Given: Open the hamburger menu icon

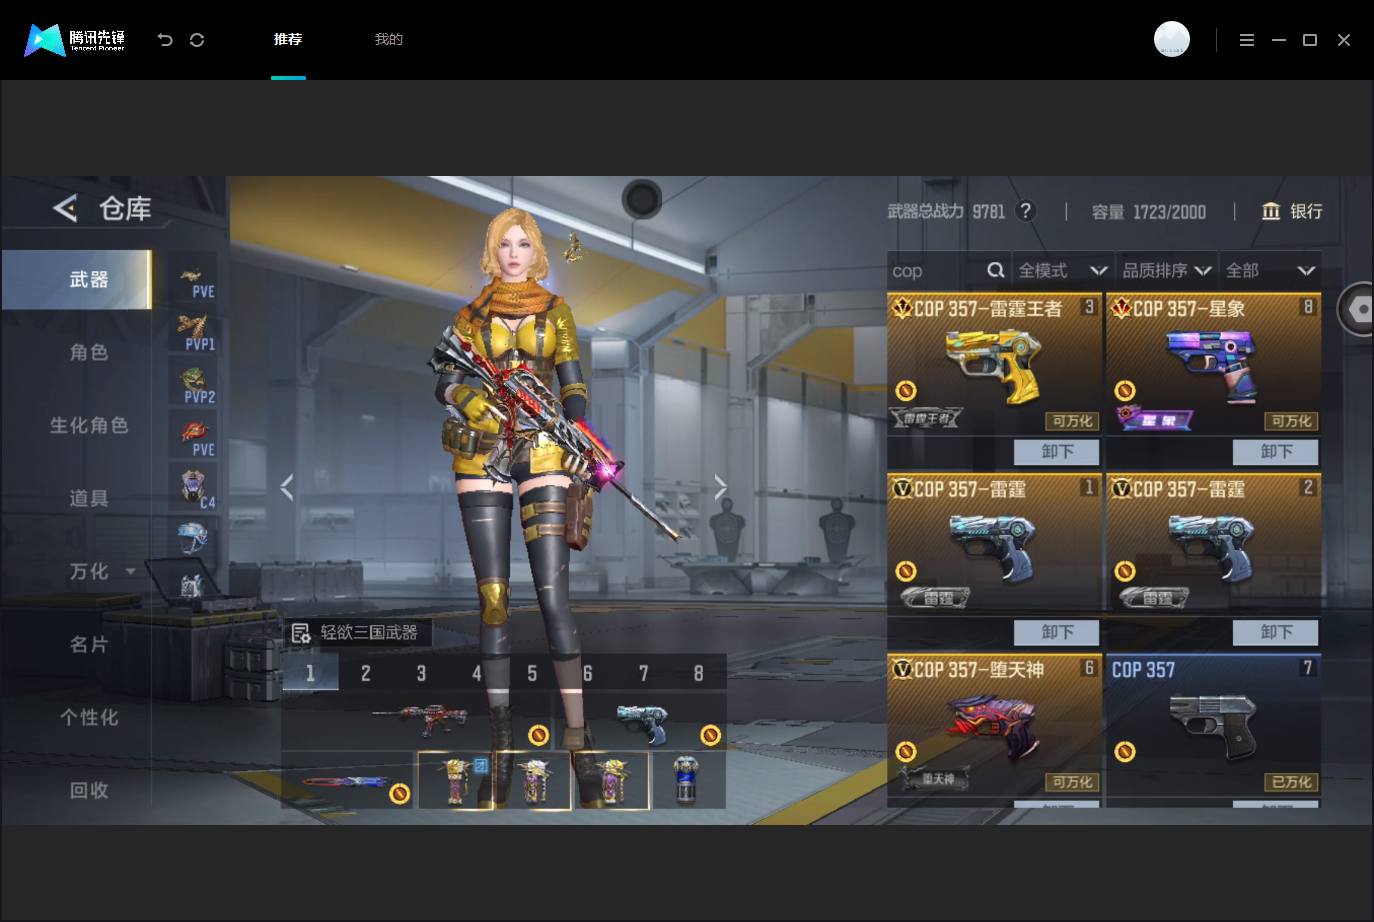Looking at the screenshot, I should click(x=1246, y=40).
